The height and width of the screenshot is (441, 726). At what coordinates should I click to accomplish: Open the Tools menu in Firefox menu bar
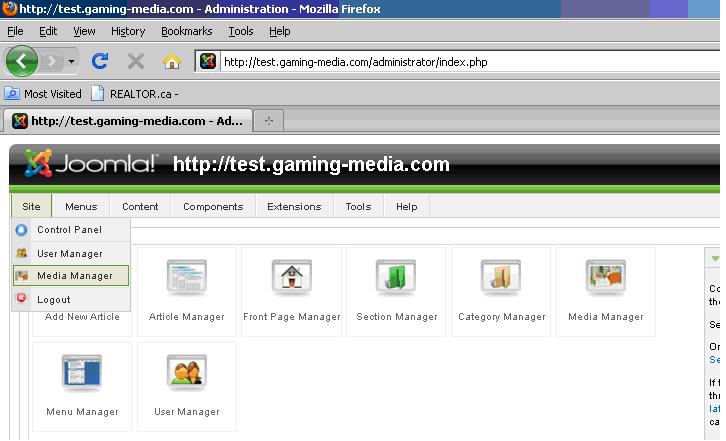click(241, 32)
